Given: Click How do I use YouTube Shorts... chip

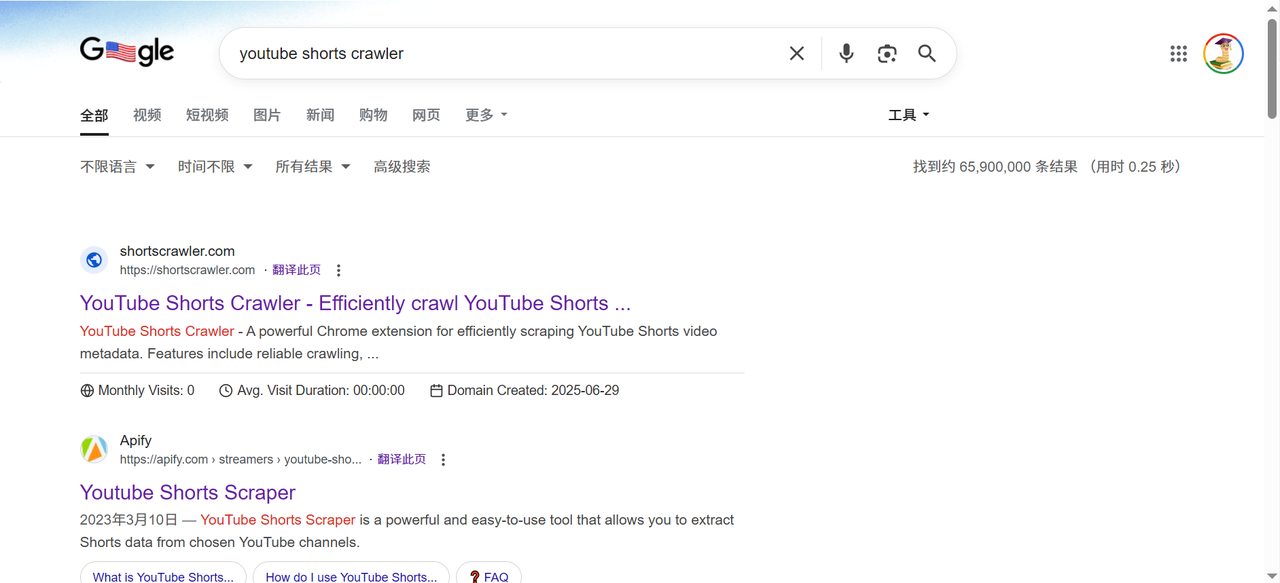Looking at the screenshot, I should point(351,577).
